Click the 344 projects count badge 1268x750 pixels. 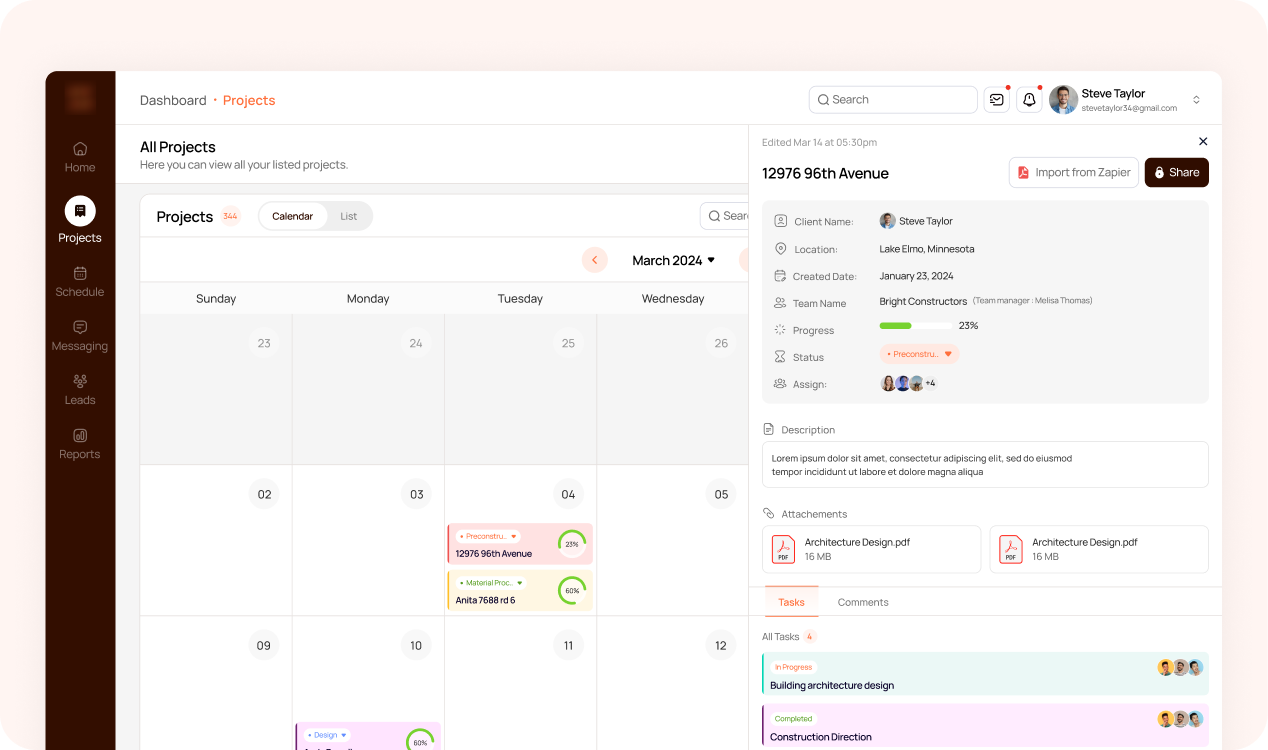click(231, 216)
